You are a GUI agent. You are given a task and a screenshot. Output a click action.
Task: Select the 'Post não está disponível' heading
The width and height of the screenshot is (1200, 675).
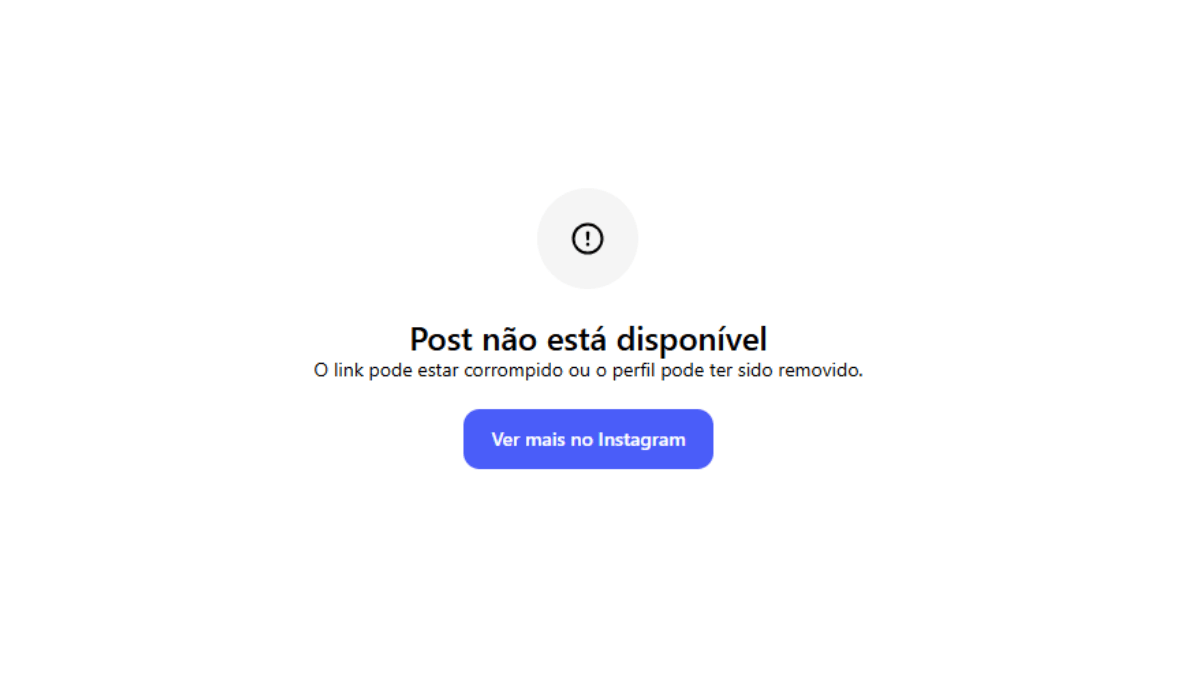[x=588, y=339]
